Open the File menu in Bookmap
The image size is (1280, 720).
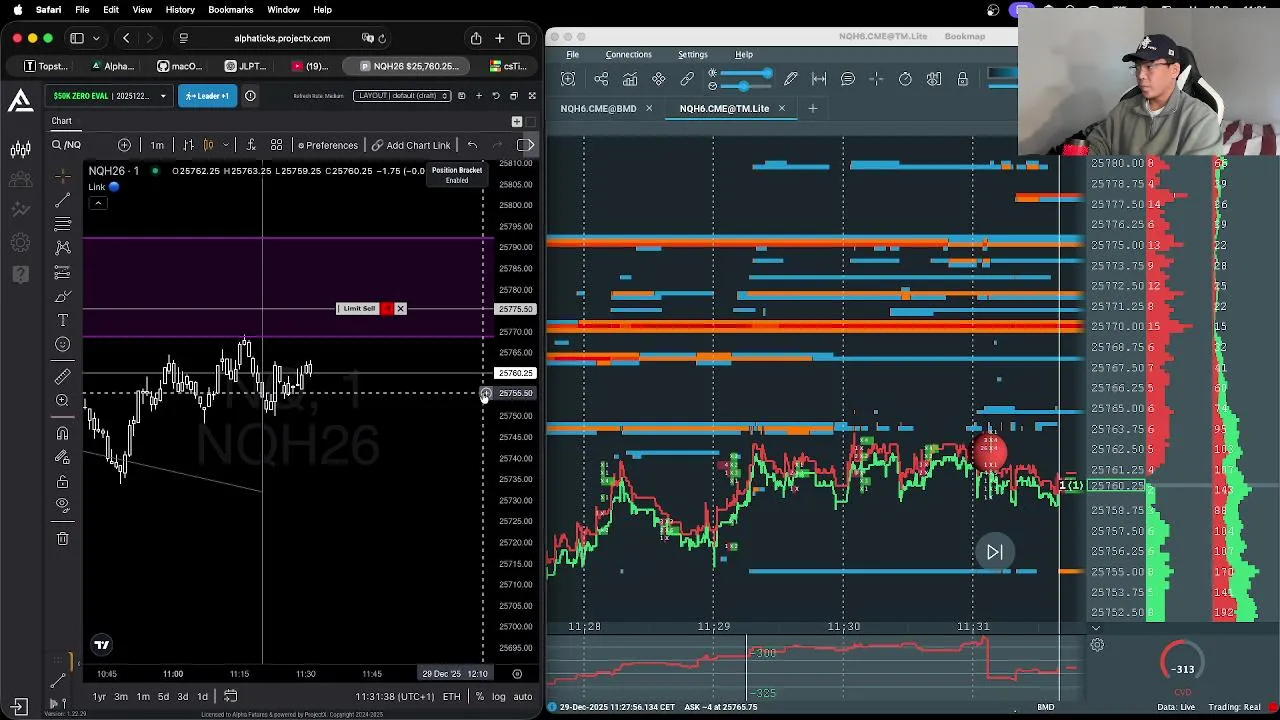click(x=572, y=54)
